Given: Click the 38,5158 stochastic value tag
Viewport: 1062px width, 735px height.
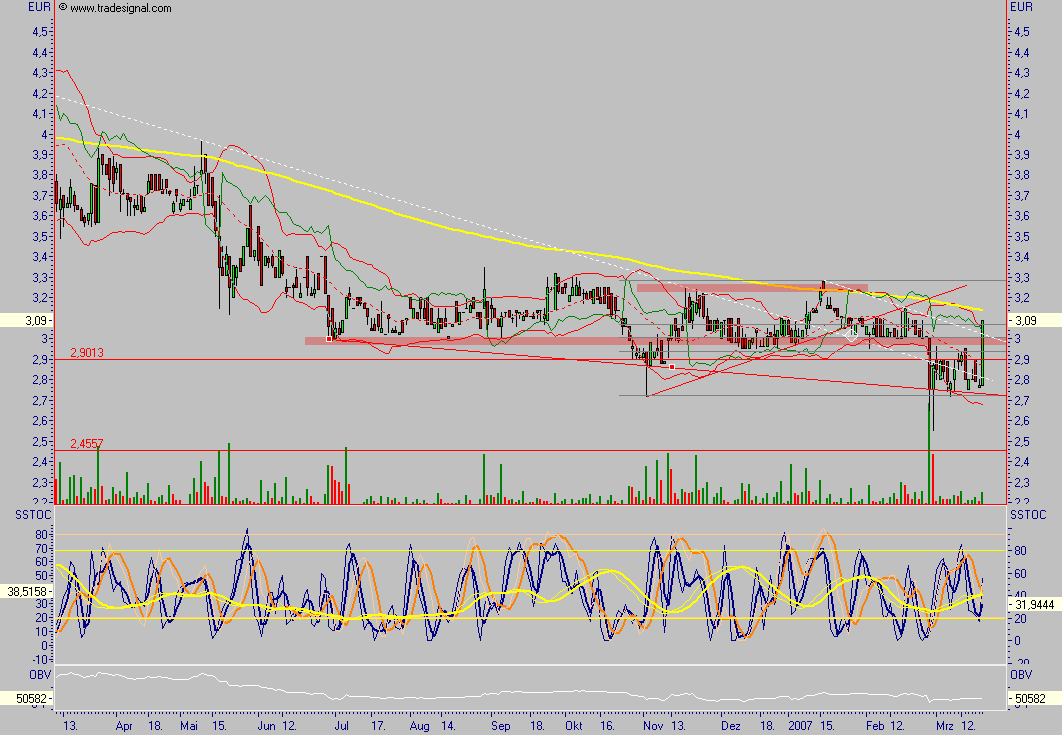Looking at the screenshot, I should [x=27, y=591].
